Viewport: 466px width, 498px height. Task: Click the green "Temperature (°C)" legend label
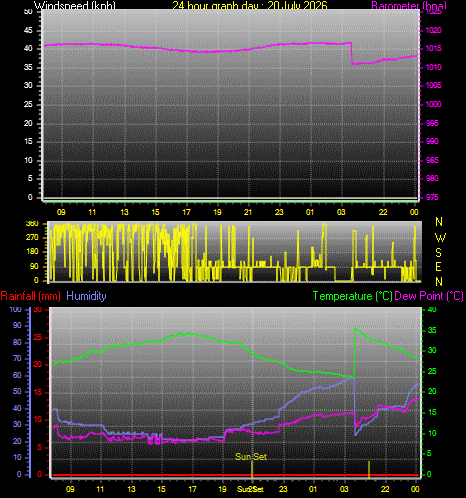pyautogui.click(x=352, y=296)
